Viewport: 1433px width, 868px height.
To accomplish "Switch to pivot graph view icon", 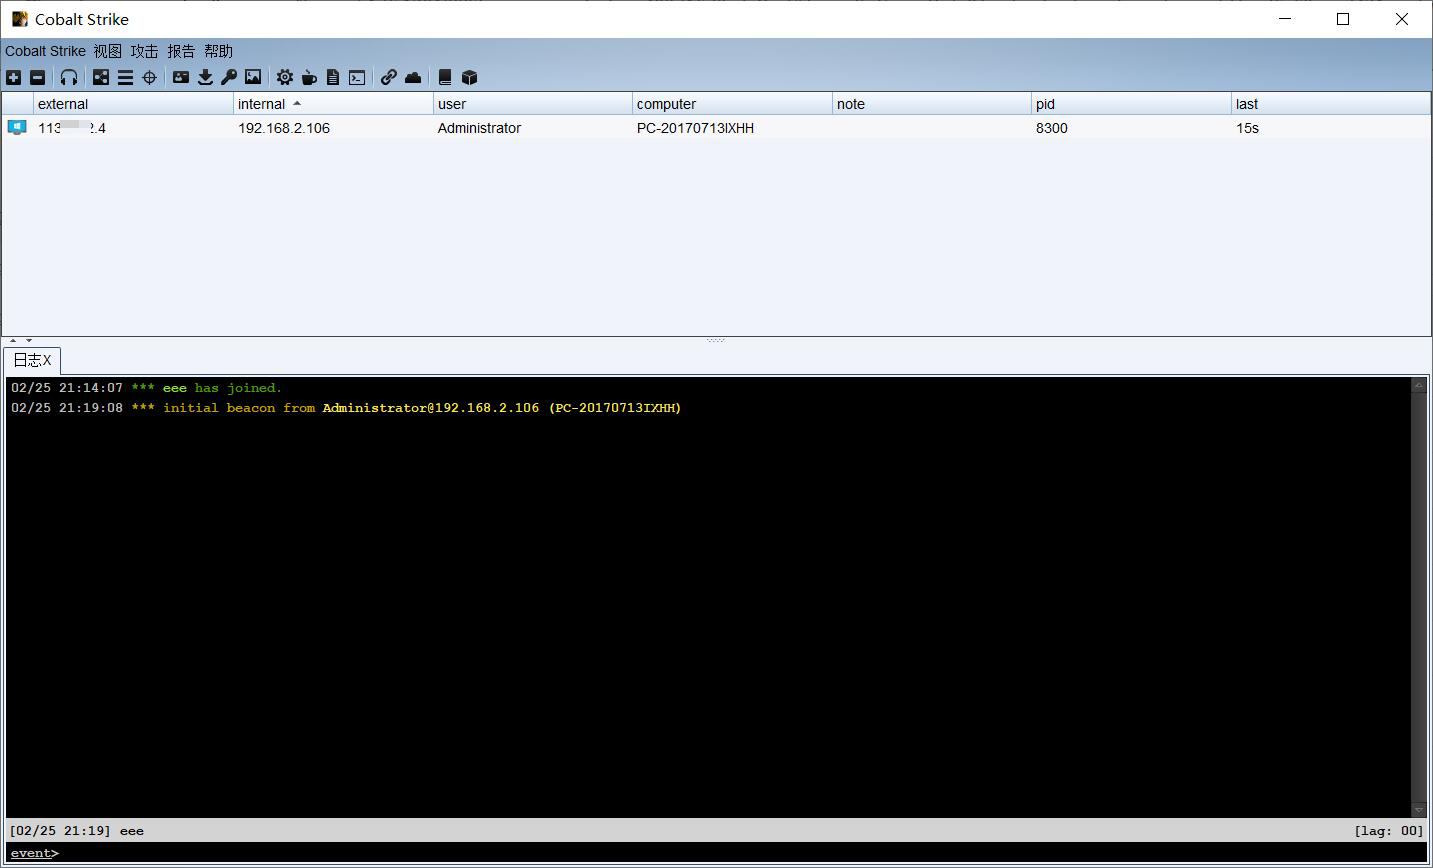I will 101,77.
